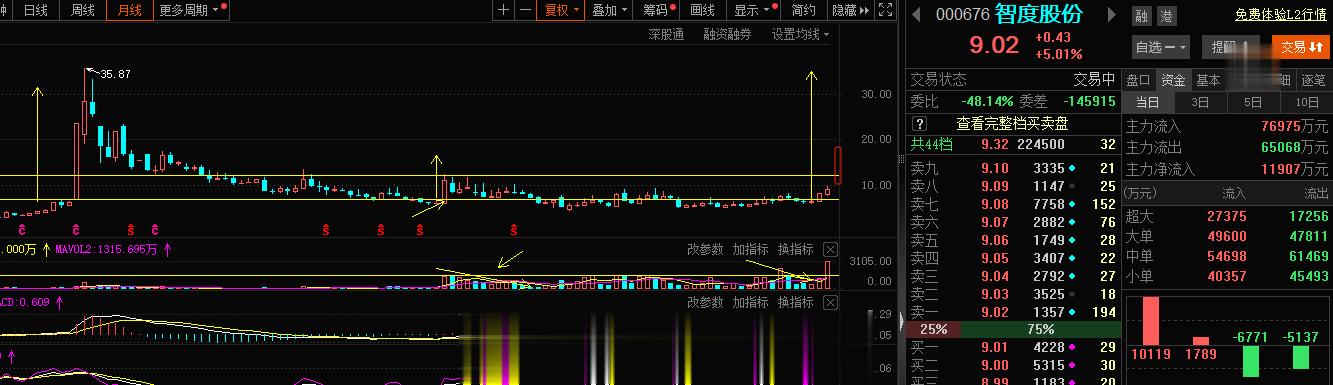This screenshot has width=1333, height=385.
Task: Switch to 周线 weekly chart
Action: 83,10
